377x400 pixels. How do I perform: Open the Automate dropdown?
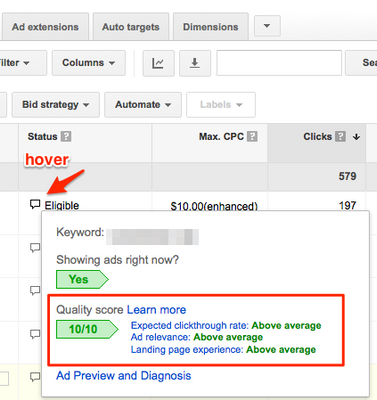143,105
